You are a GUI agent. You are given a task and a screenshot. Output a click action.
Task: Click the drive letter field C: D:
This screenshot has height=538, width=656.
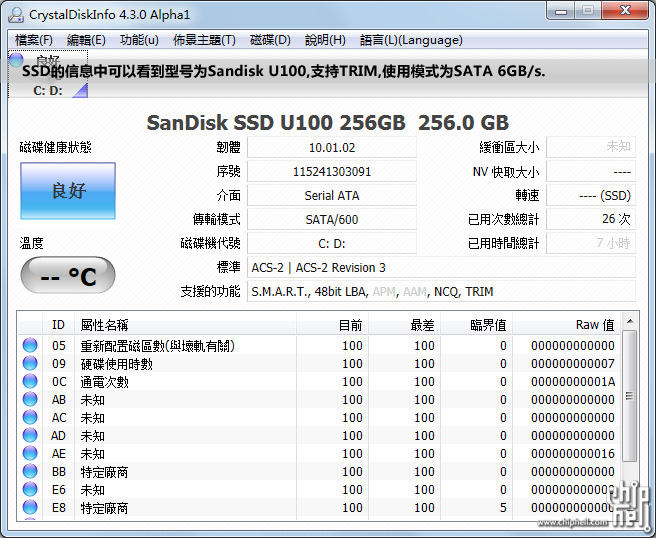coord(332,243)
